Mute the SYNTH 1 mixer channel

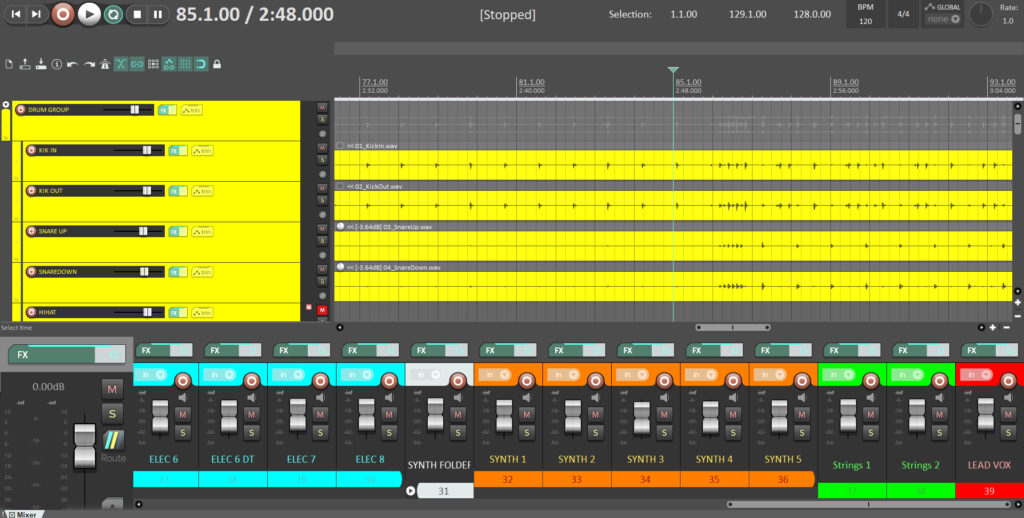point(527,414)
